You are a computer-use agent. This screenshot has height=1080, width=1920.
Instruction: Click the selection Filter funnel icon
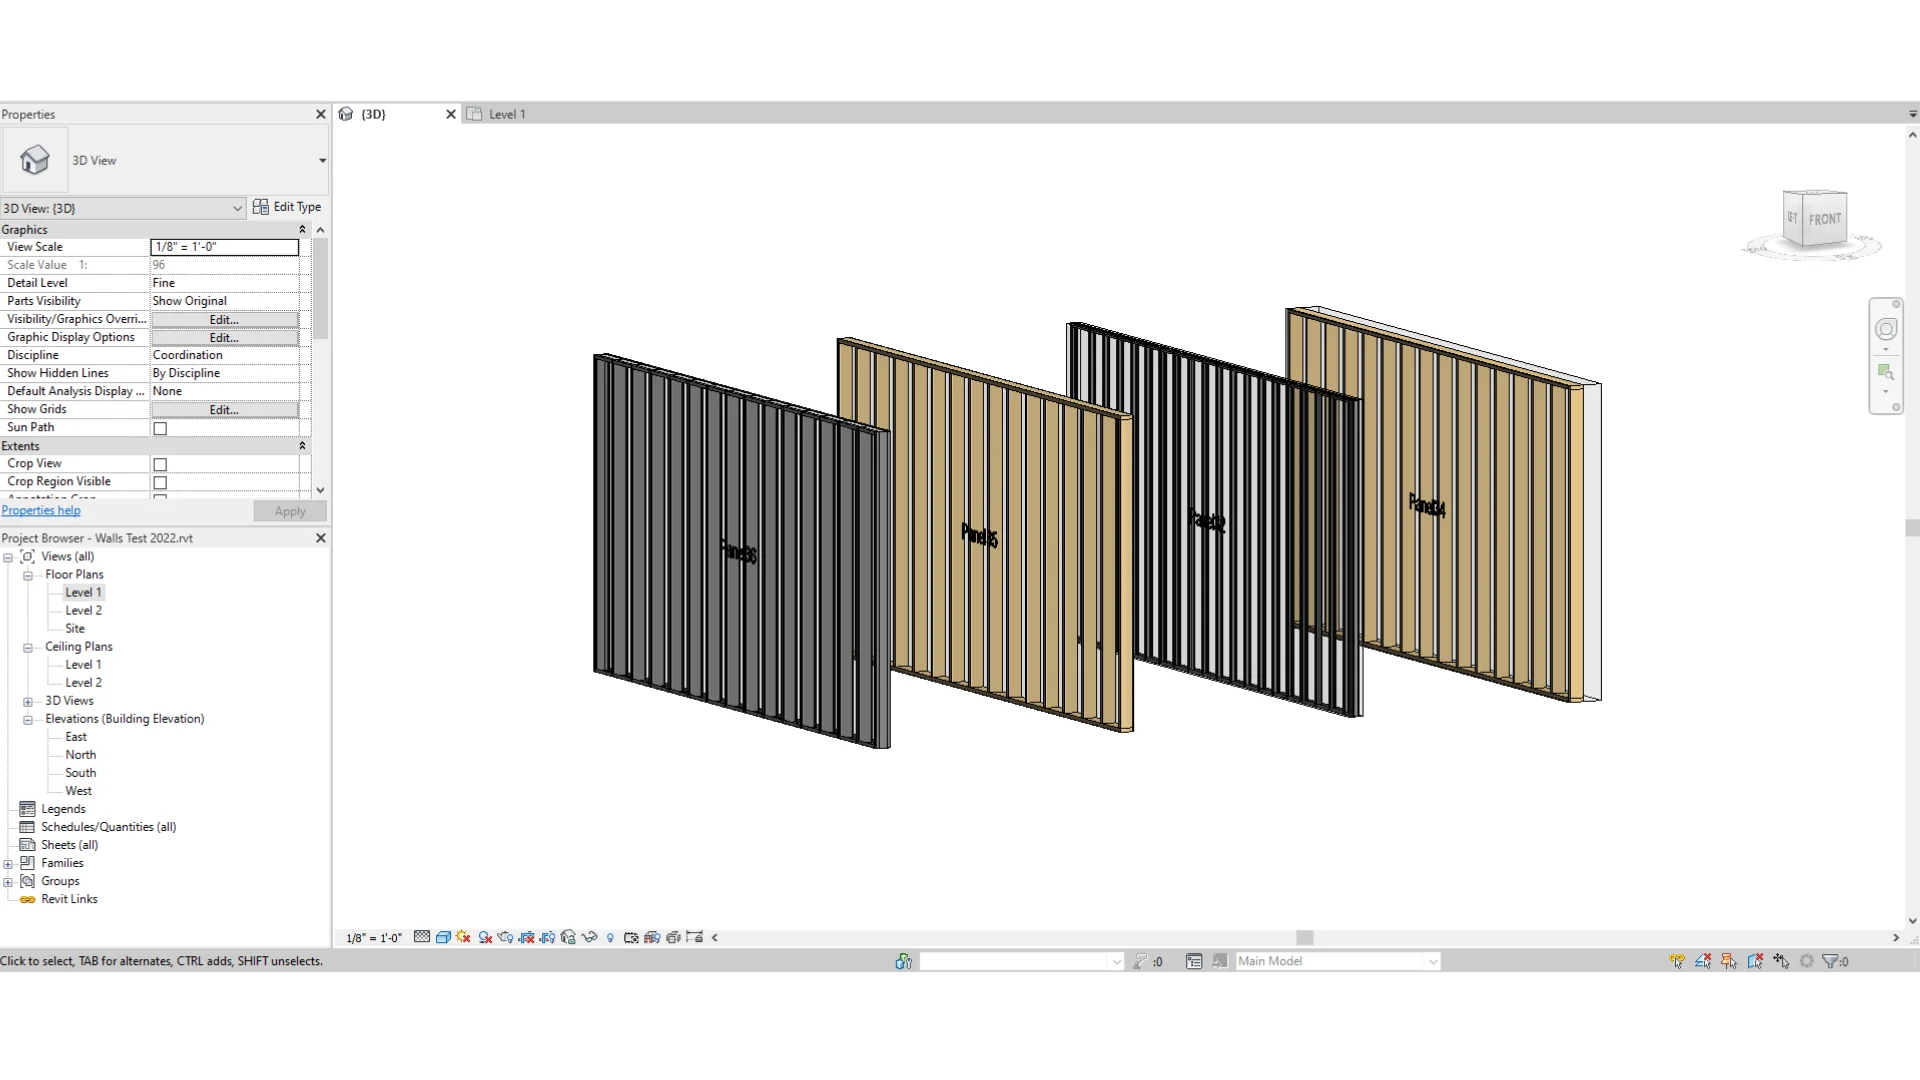click(x=1830, y=961)
